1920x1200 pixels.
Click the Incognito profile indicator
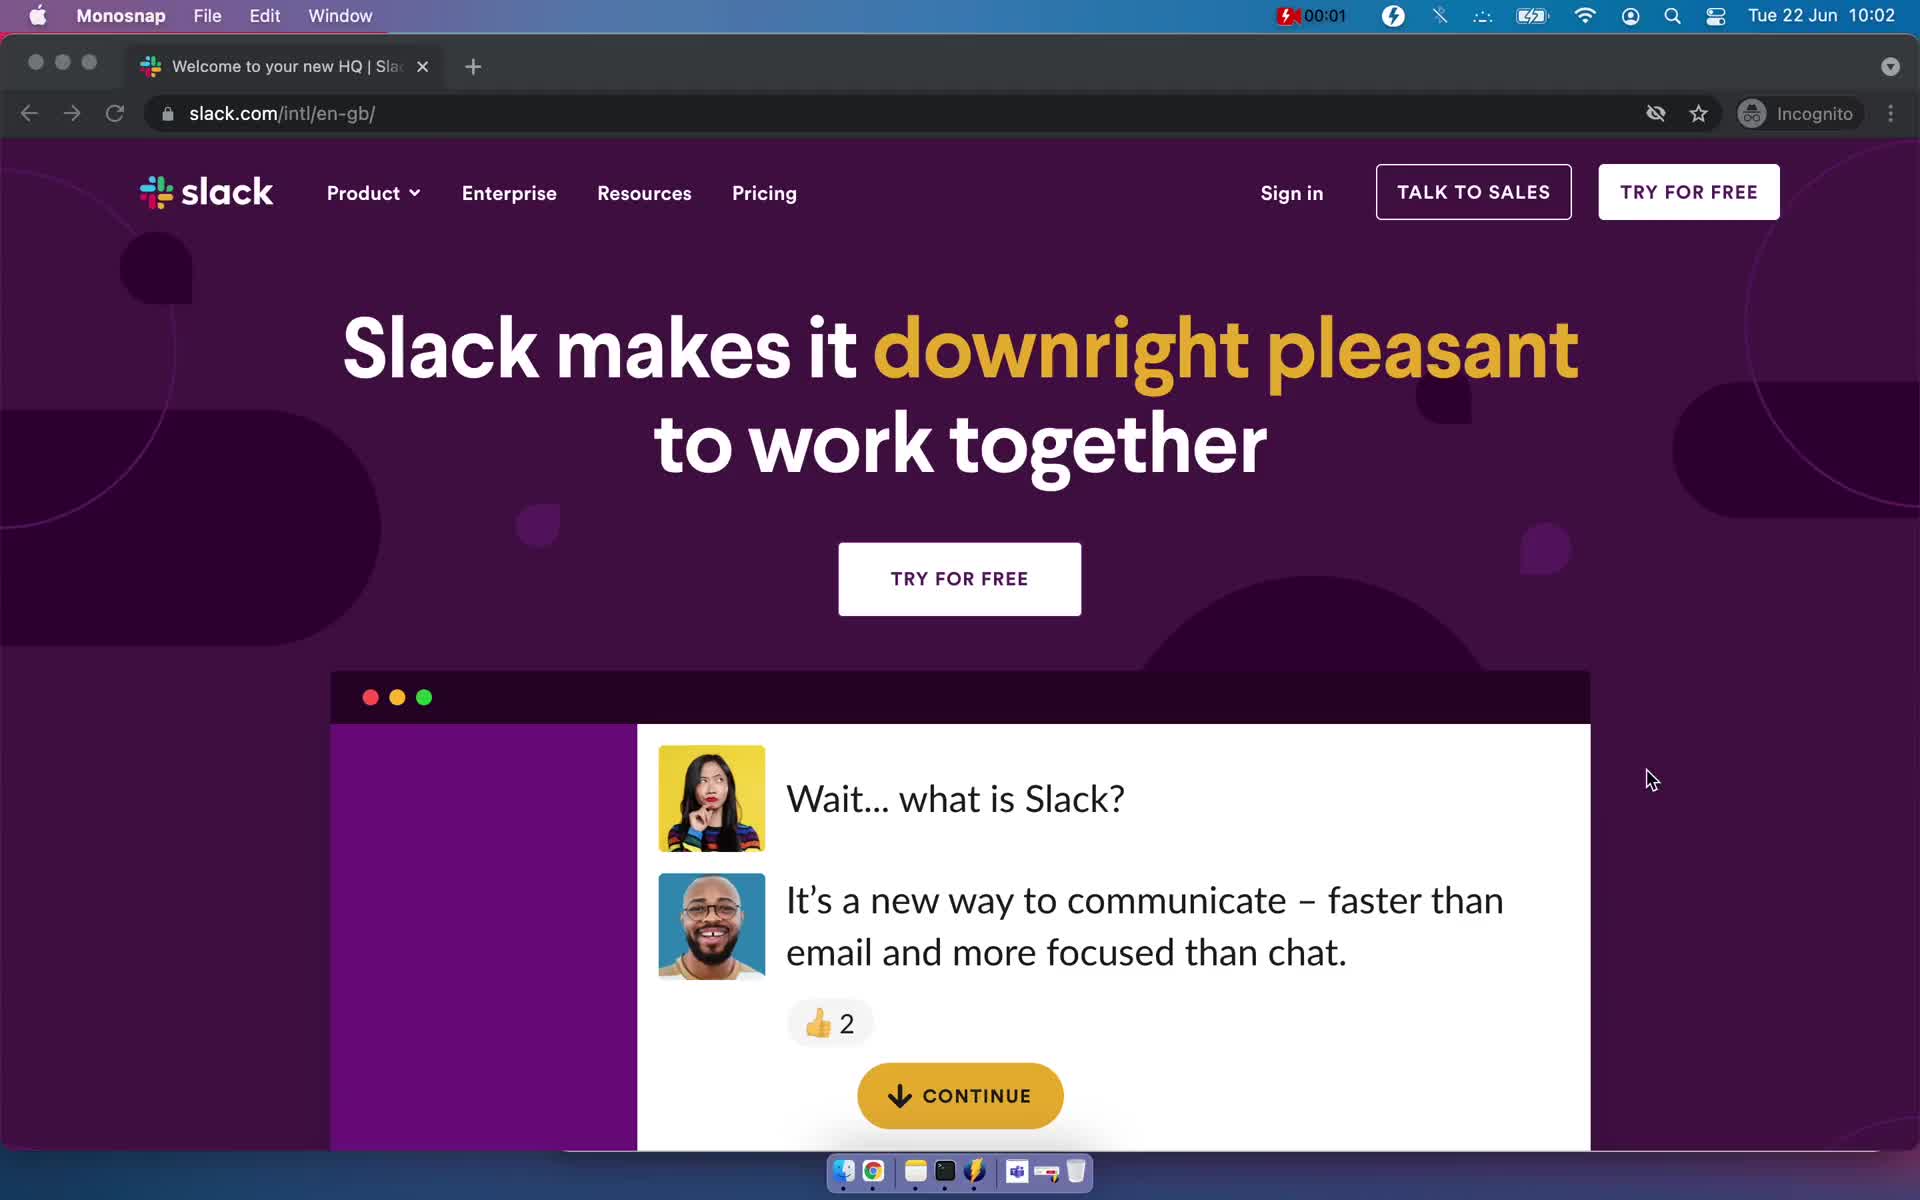(1797, 113)
